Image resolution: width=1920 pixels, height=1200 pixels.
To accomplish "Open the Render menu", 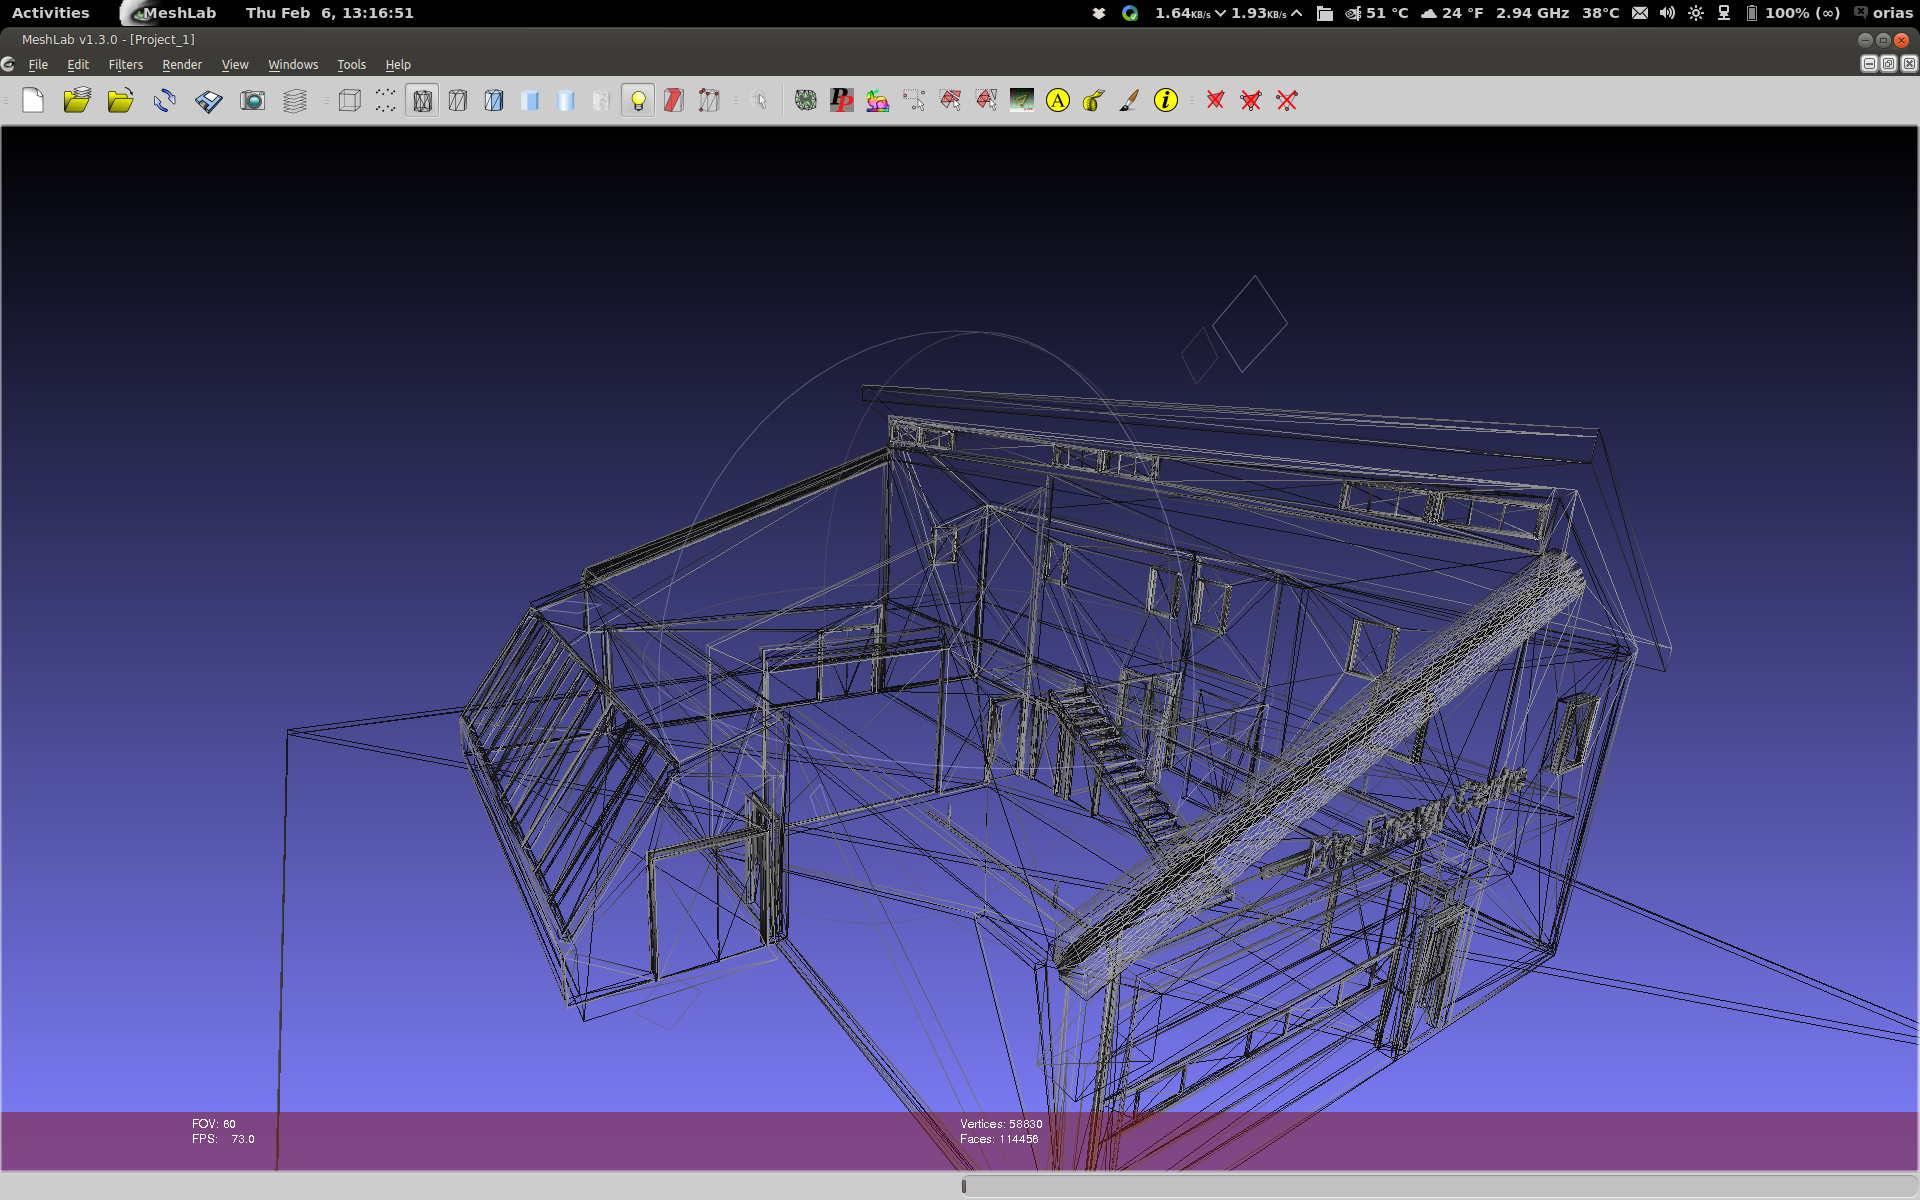I will pyautogui.click(x=182, y=64).
